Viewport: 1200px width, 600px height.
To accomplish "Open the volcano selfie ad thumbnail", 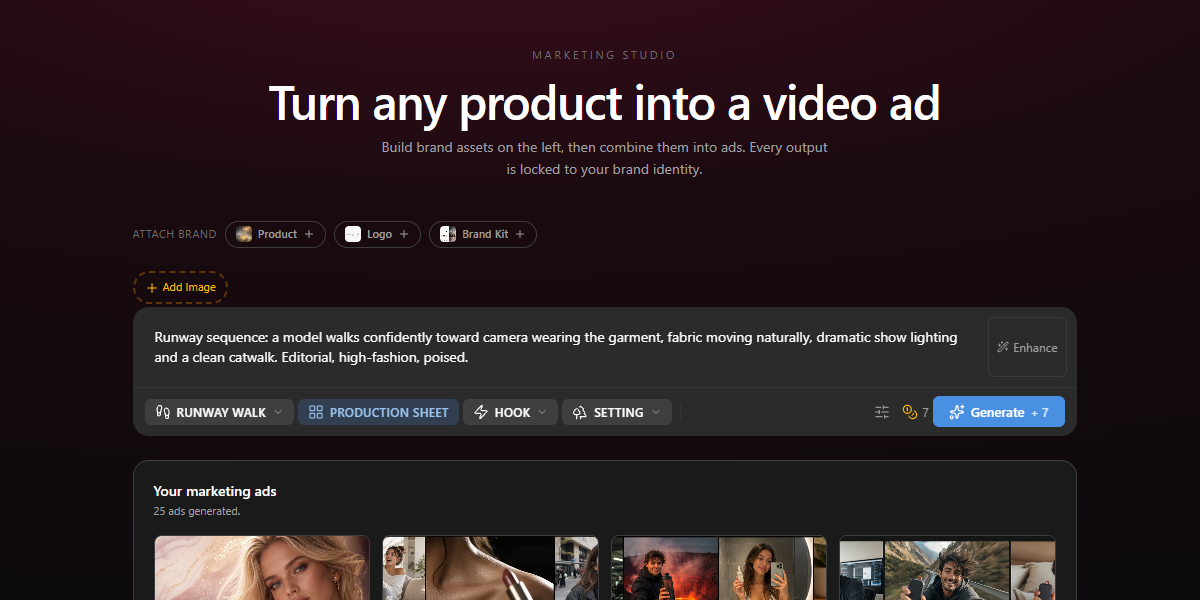I will [x=719, y=568].
